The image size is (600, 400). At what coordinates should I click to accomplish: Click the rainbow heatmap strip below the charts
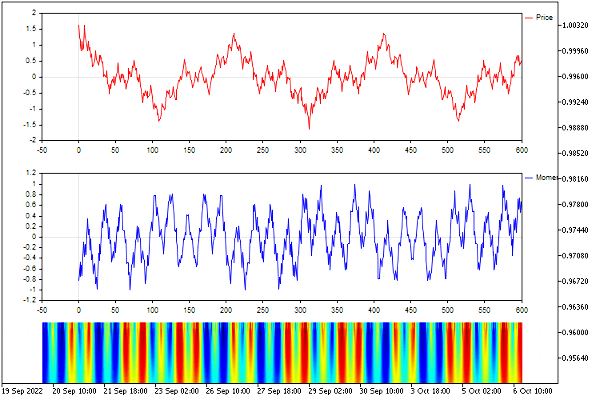click(x=282, y=352)
